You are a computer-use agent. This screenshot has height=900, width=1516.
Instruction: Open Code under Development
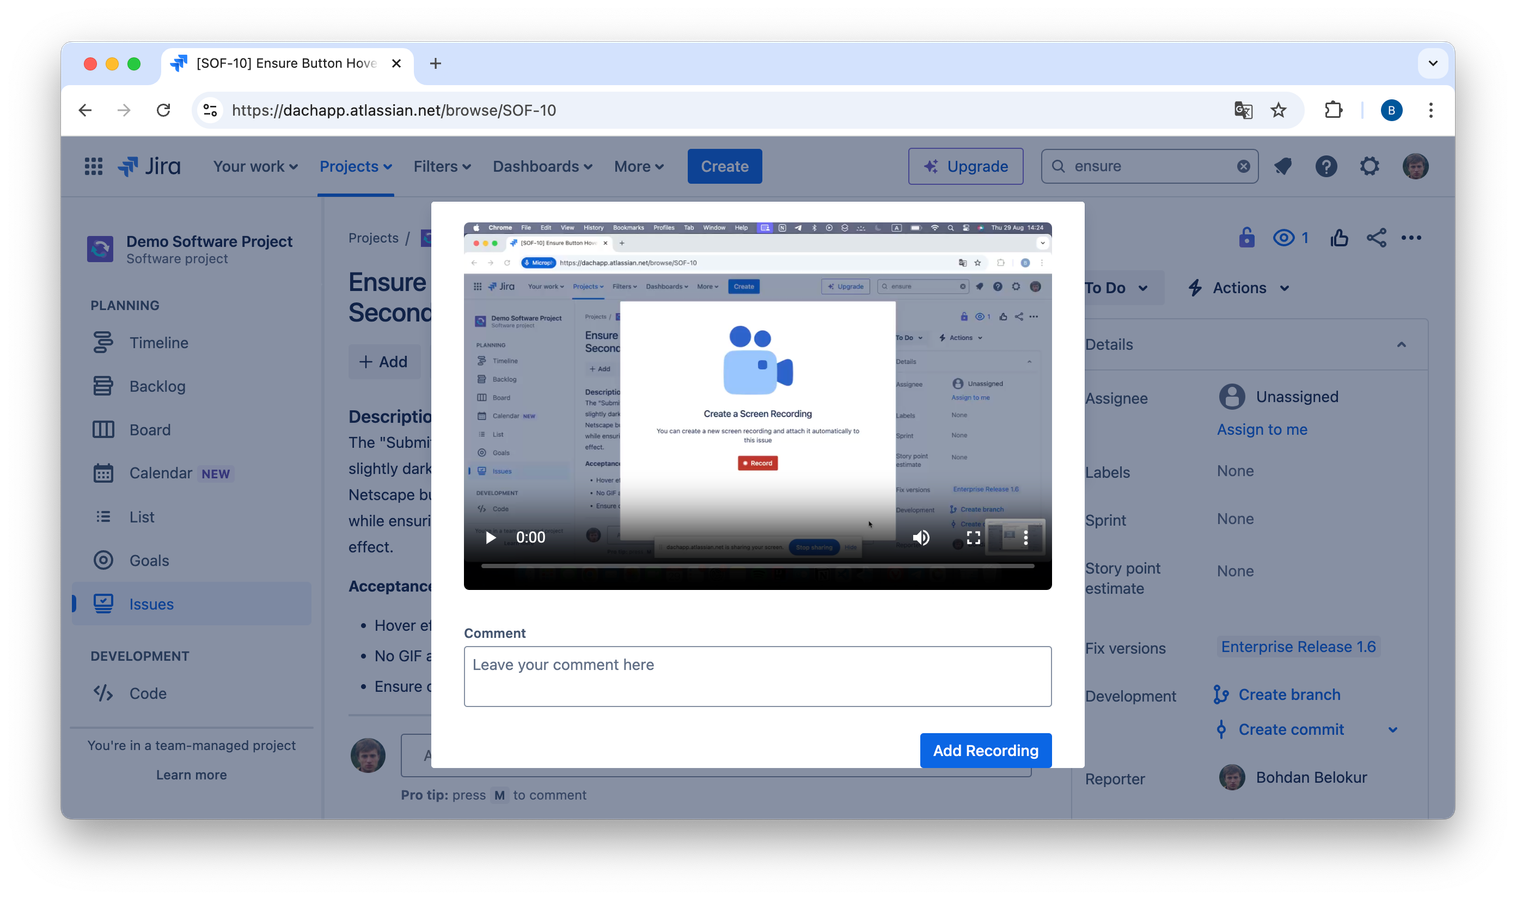(191, 693)
